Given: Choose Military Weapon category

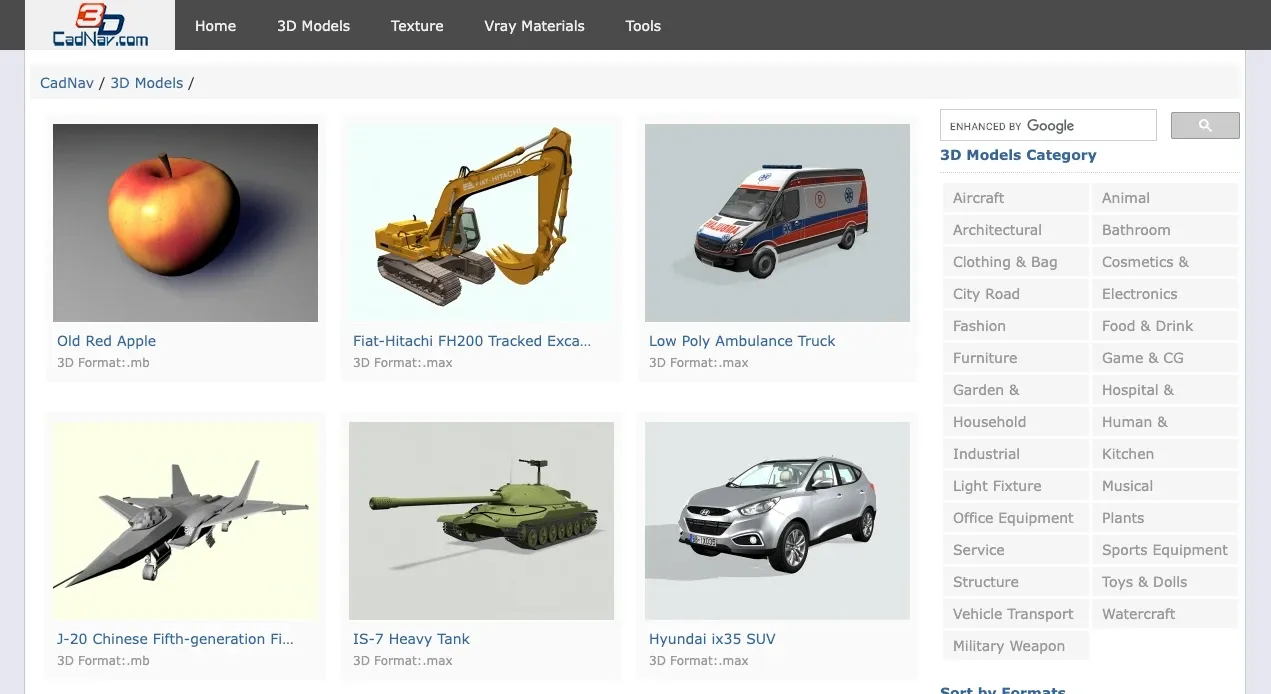Looking at the screenshot, I should click(1015, 646).
